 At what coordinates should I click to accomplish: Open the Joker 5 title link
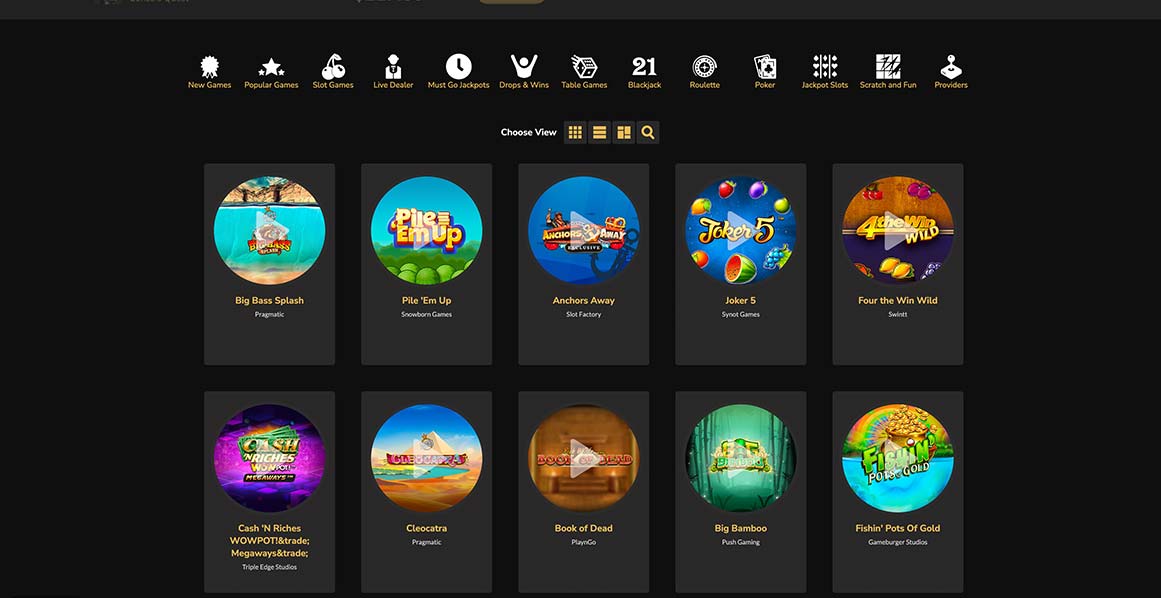(740, 300)
